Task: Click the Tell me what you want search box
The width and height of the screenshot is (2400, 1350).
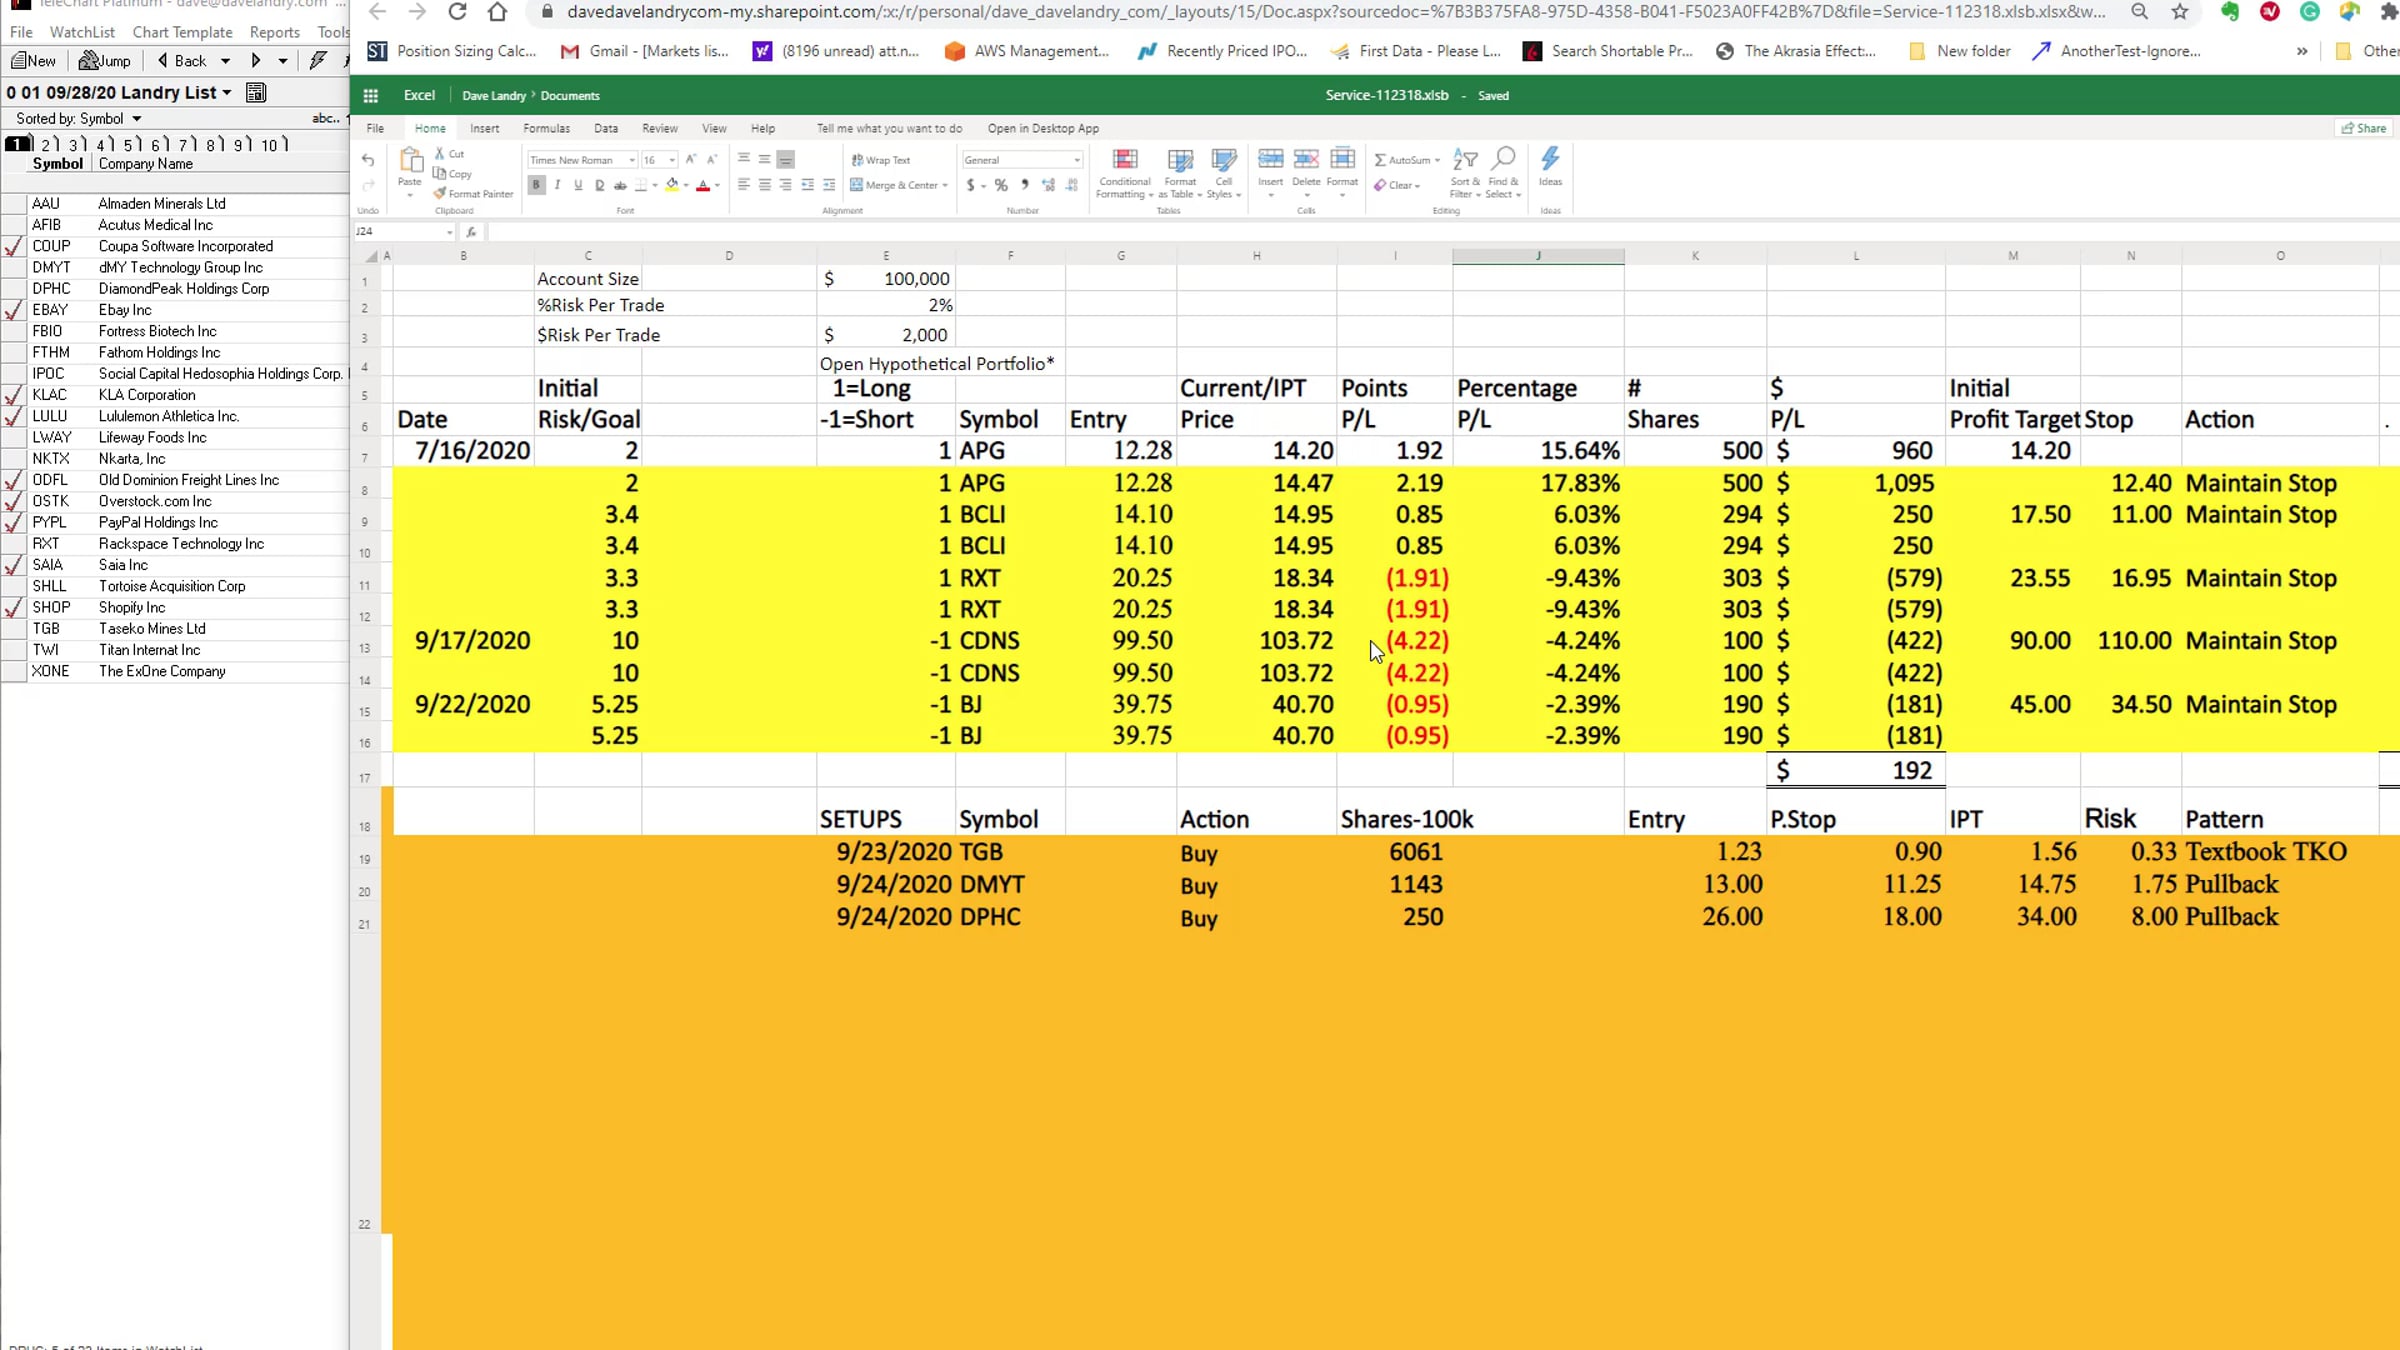Action: (889, 129)
